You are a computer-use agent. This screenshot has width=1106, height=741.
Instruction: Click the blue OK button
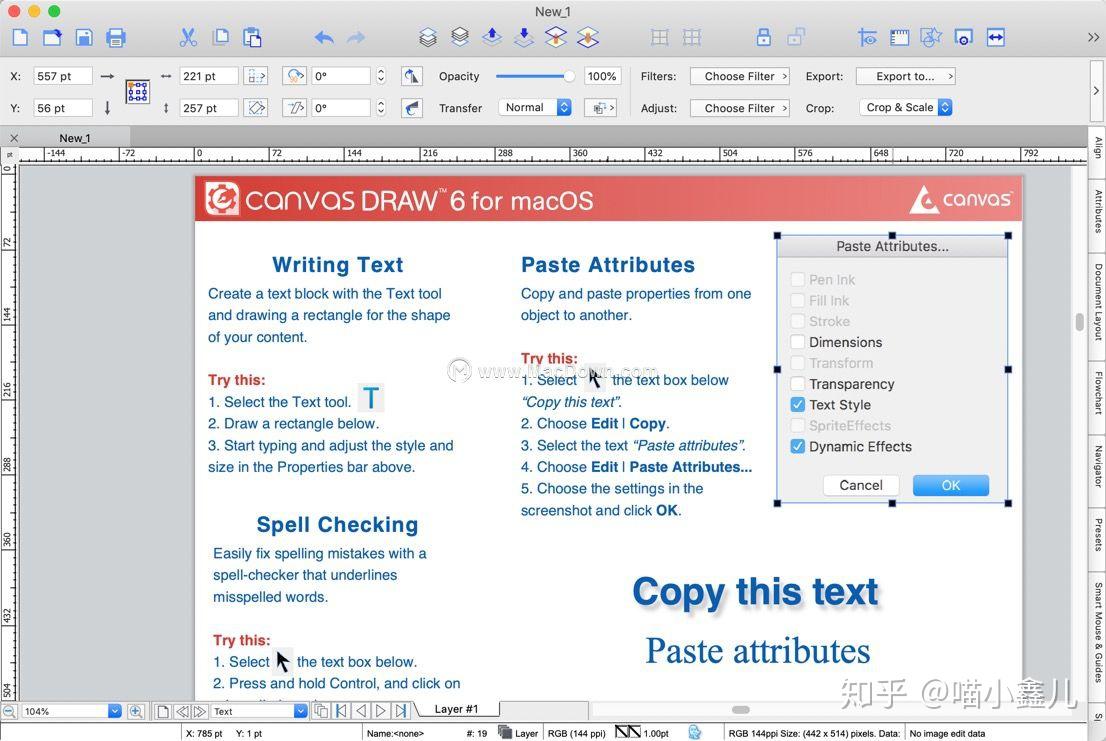click(951, 485)
